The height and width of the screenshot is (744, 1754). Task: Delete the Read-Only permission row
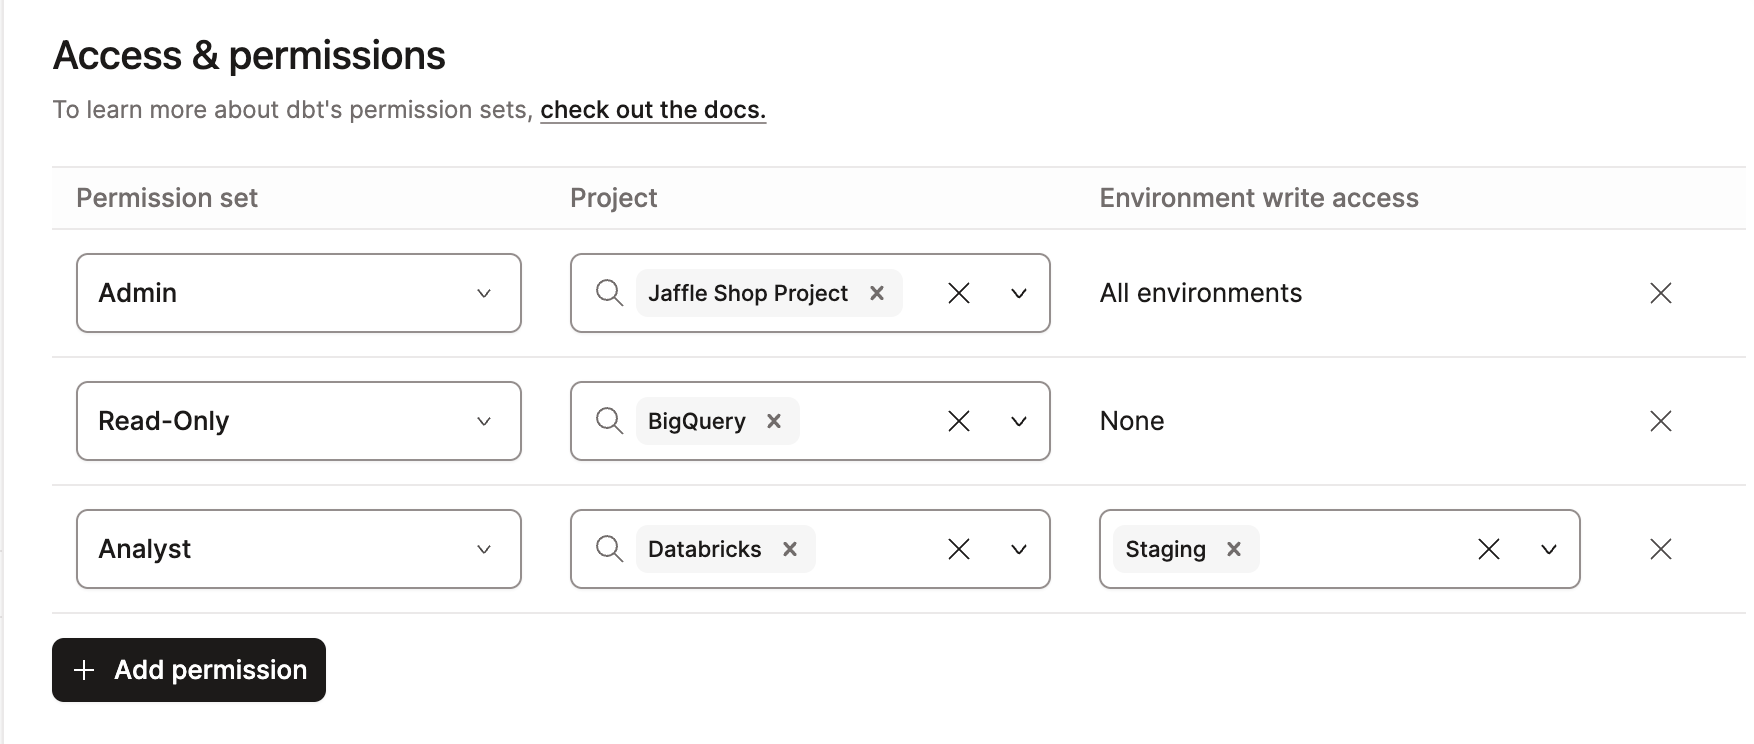1660,421
